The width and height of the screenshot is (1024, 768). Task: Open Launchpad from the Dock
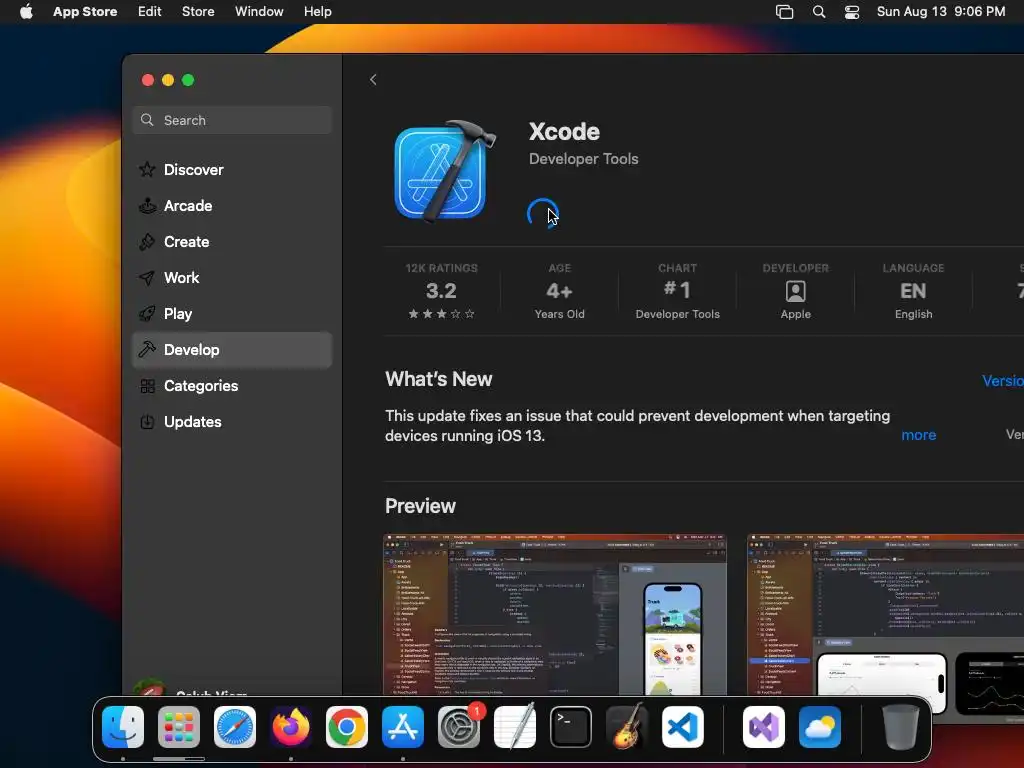point(179,727)
